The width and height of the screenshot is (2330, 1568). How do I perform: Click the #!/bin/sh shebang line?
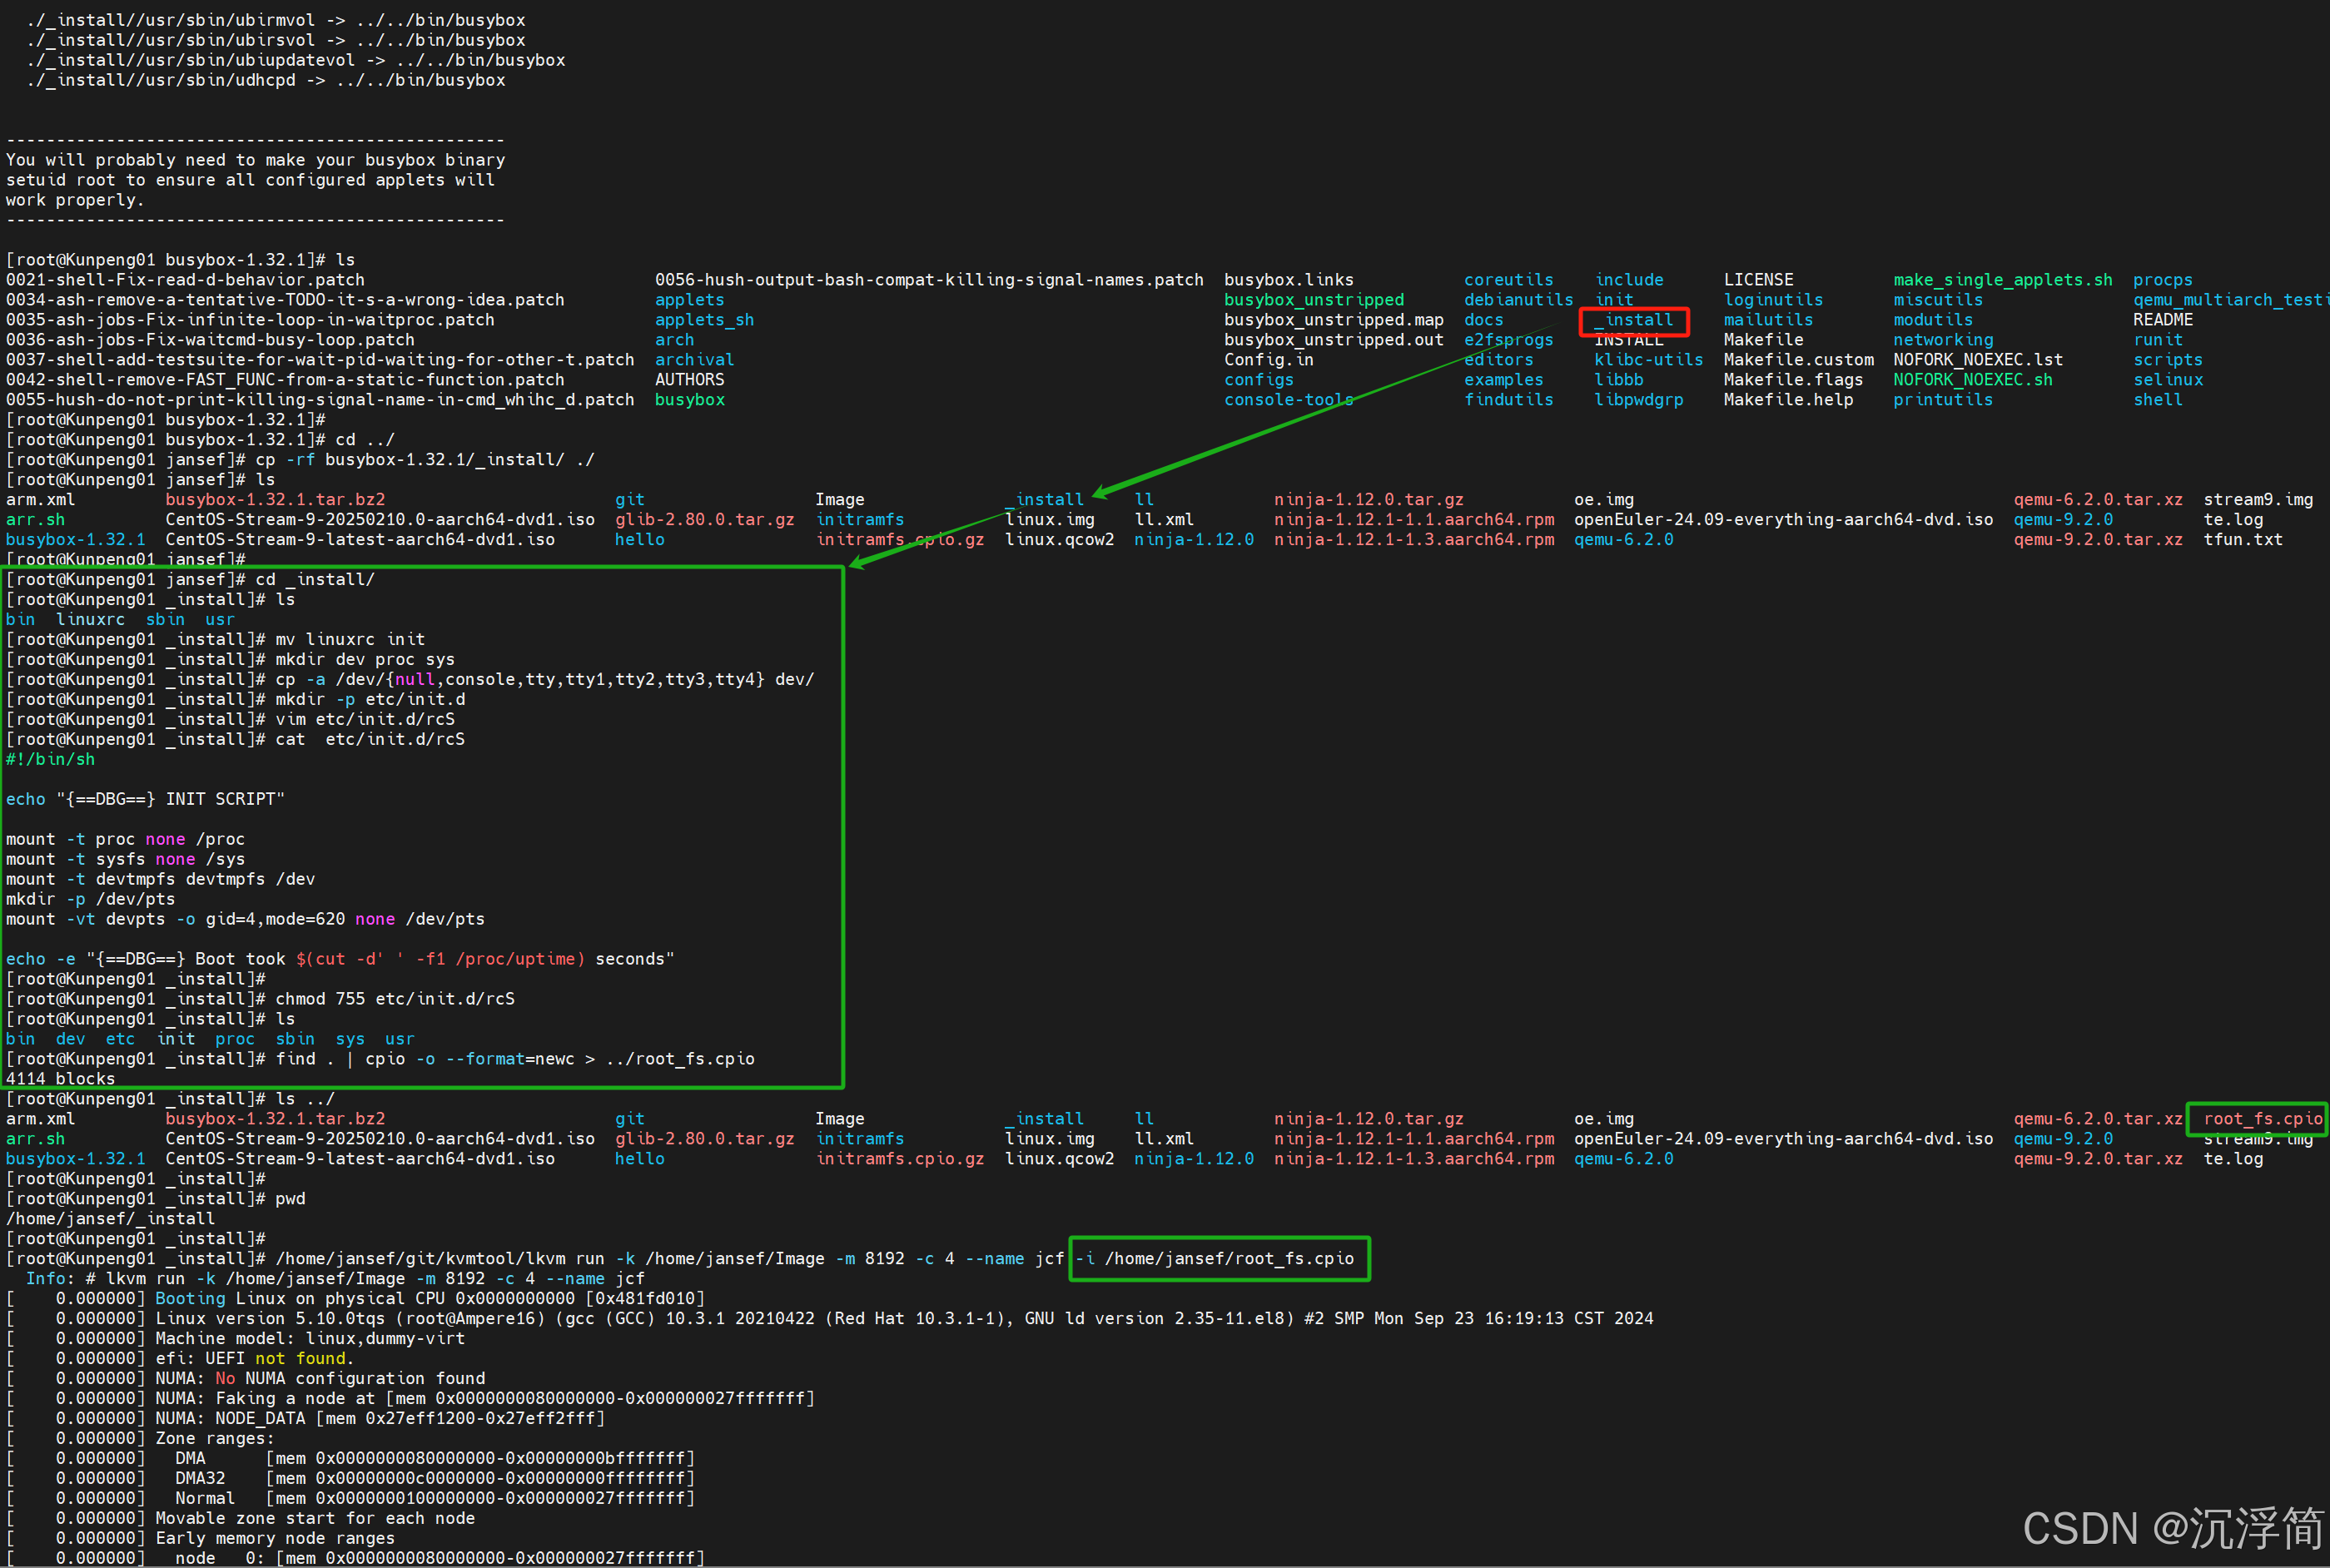[x=50, y=759]
